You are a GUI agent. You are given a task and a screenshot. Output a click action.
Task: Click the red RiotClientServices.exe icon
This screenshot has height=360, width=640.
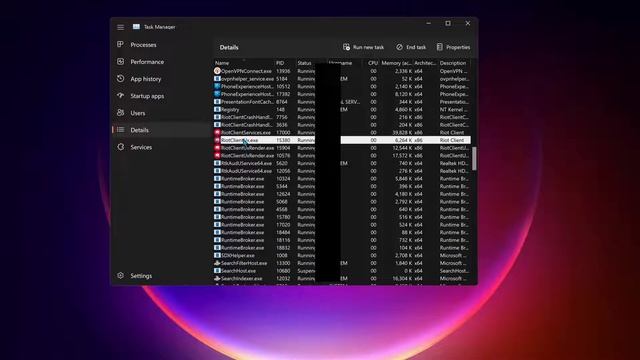click(217, 132)
